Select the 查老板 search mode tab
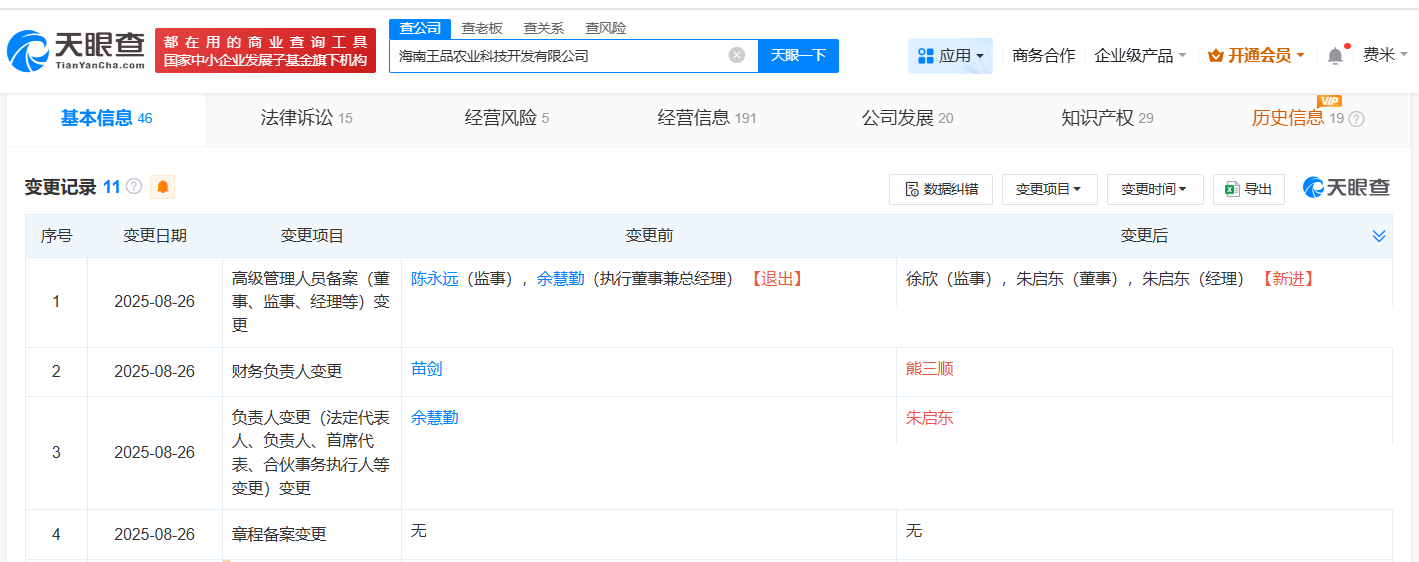 click(x=481, y=28)
